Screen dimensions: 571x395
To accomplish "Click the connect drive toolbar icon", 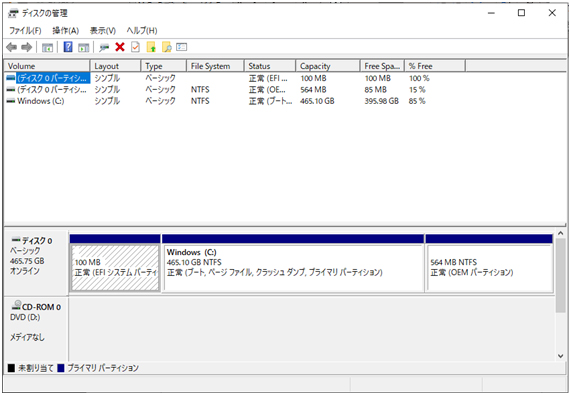I will [x=104, y=47].
